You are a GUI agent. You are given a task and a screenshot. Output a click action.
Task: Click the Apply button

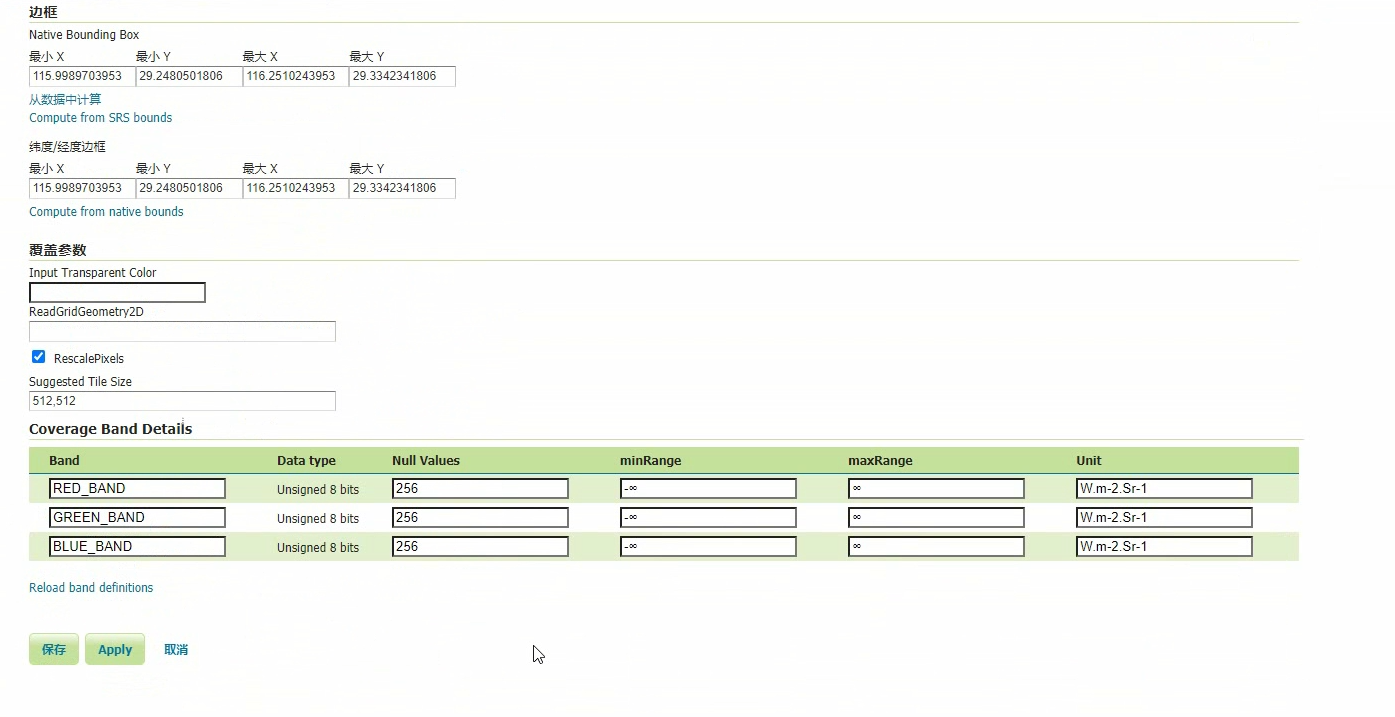115,649
